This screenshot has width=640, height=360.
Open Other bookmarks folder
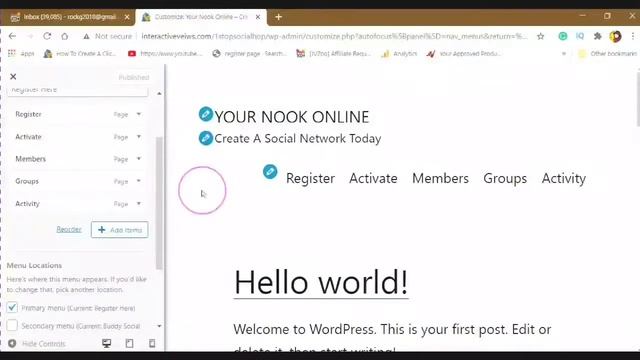click(607, 53)
